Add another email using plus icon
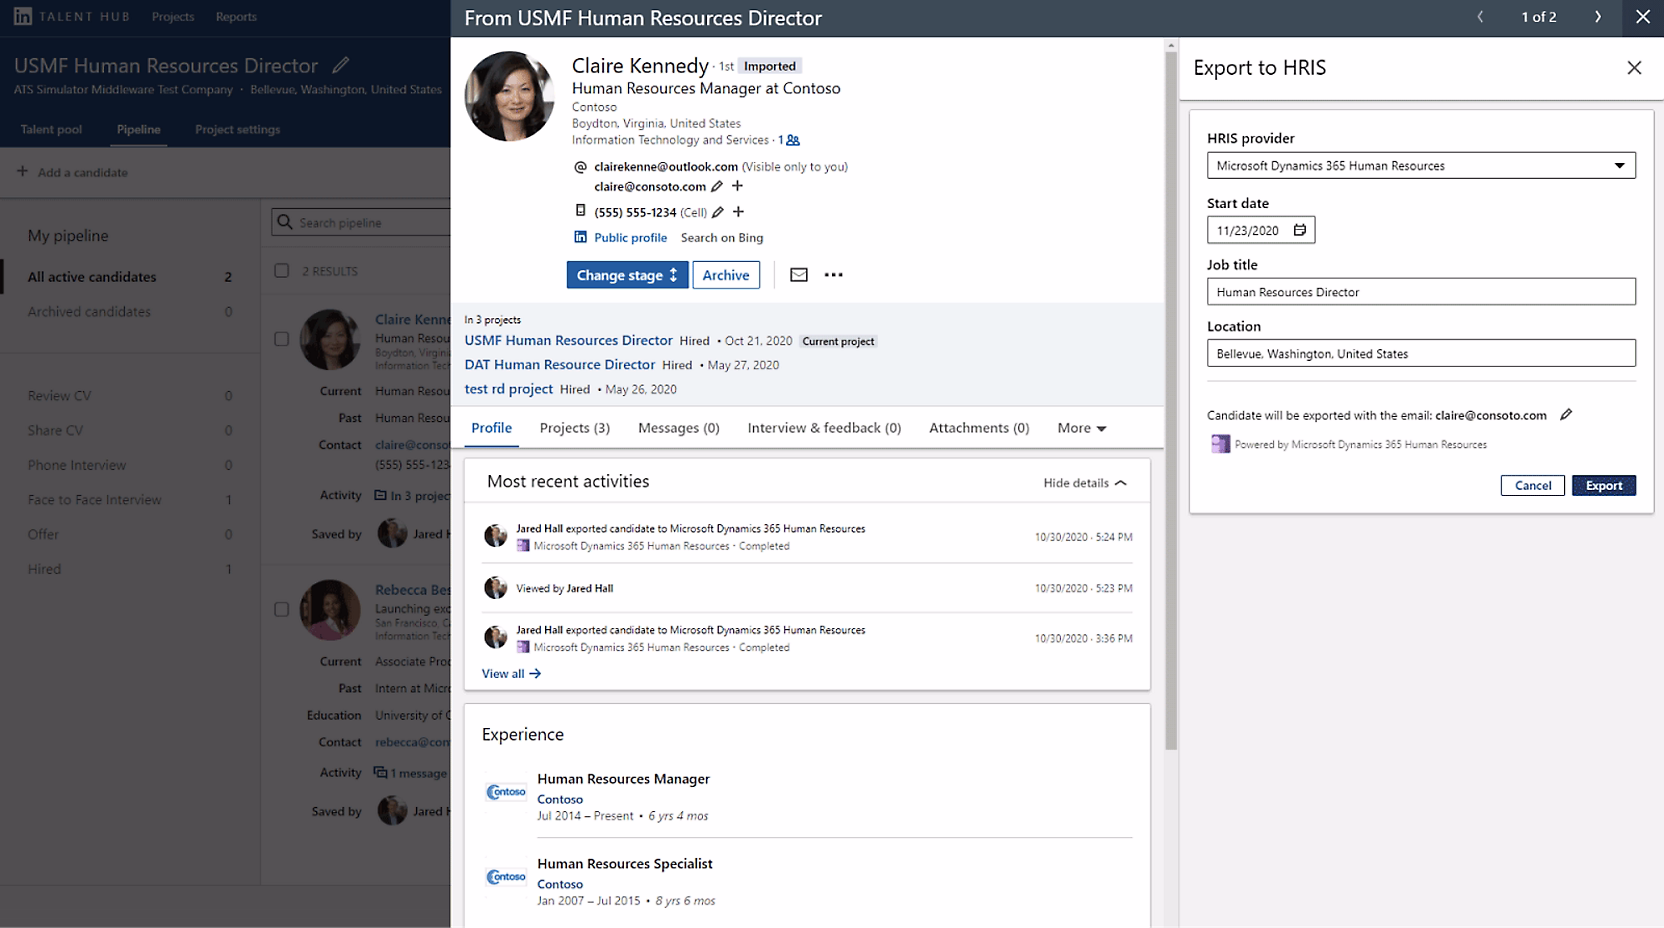 pos(737,186)
